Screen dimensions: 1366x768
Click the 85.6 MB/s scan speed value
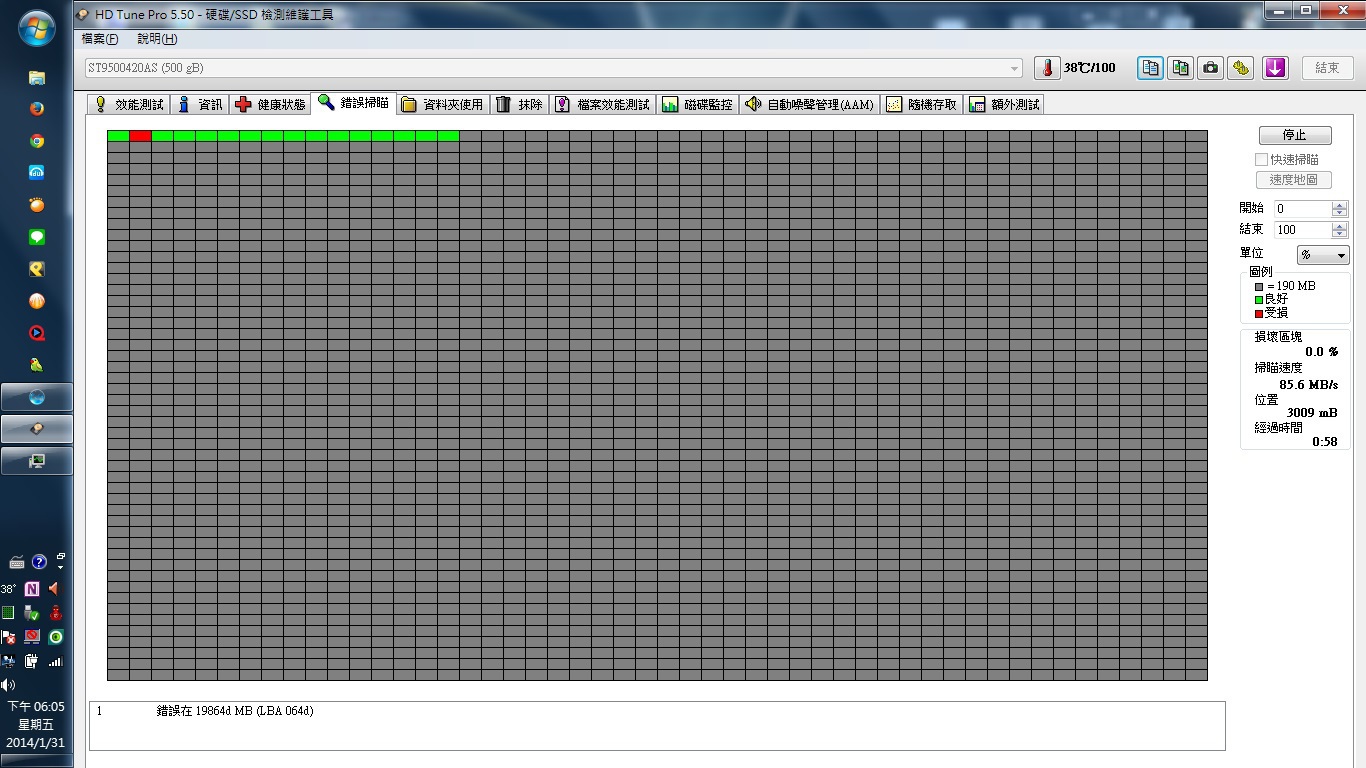click(1308, 384)
